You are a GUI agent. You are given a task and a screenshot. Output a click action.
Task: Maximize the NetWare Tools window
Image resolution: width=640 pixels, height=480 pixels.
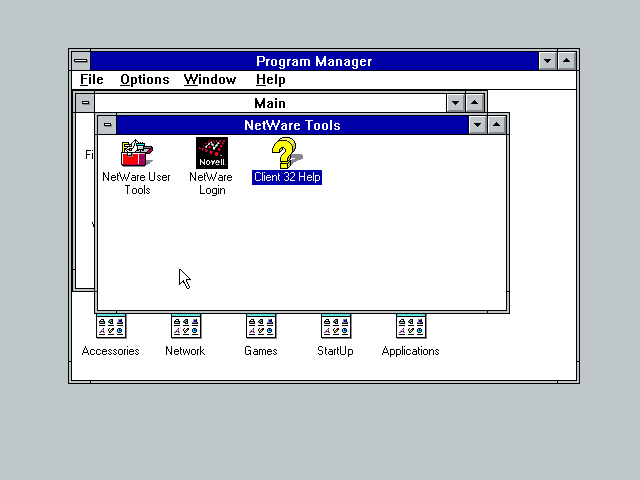496,125
